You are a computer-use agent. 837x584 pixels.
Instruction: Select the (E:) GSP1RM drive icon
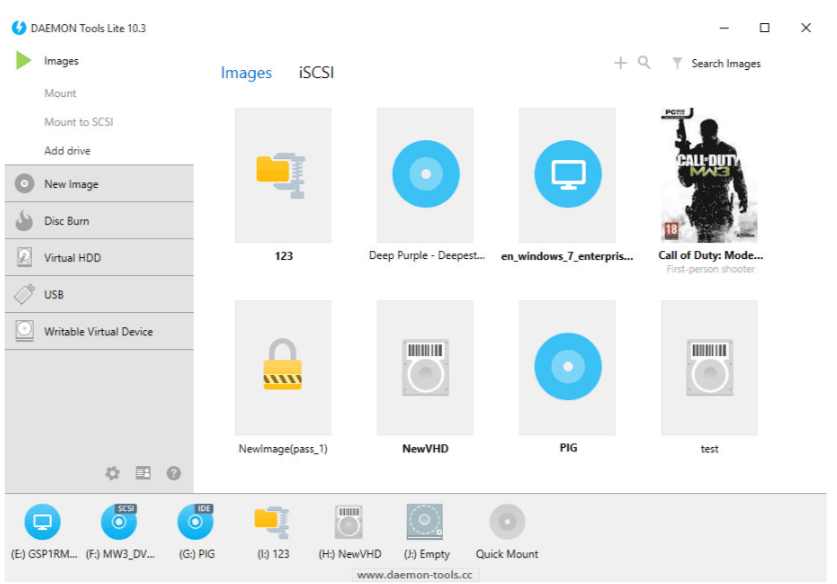pos(42,522)
